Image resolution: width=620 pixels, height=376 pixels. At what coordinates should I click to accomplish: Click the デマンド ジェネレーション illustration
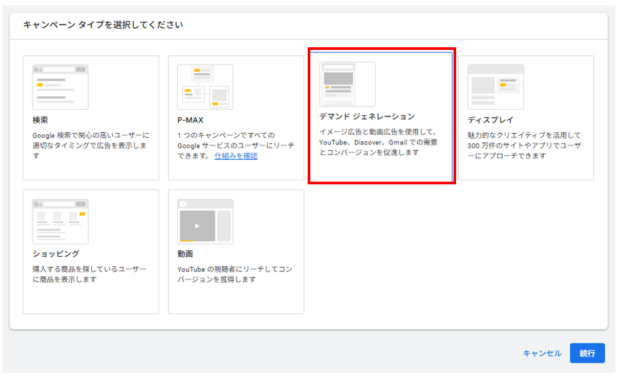(347, 84)
